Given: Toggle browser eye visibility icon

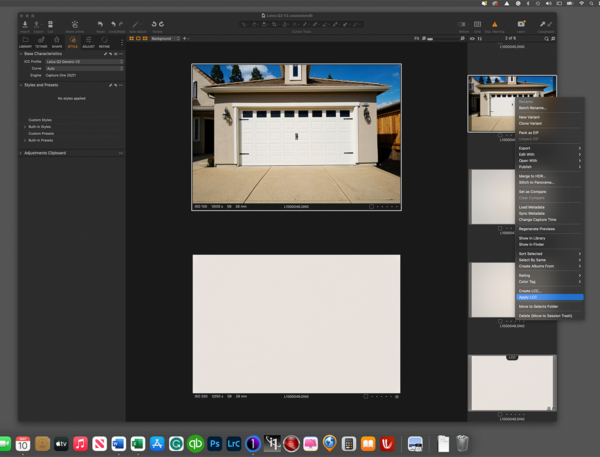Looking at the screenshot, I should tap(472, 39).
